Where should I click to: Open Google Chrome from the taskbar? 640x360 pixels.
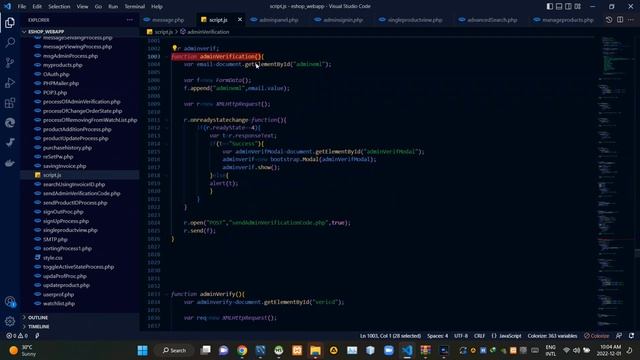pyautogui.click(x=242, y=350)
